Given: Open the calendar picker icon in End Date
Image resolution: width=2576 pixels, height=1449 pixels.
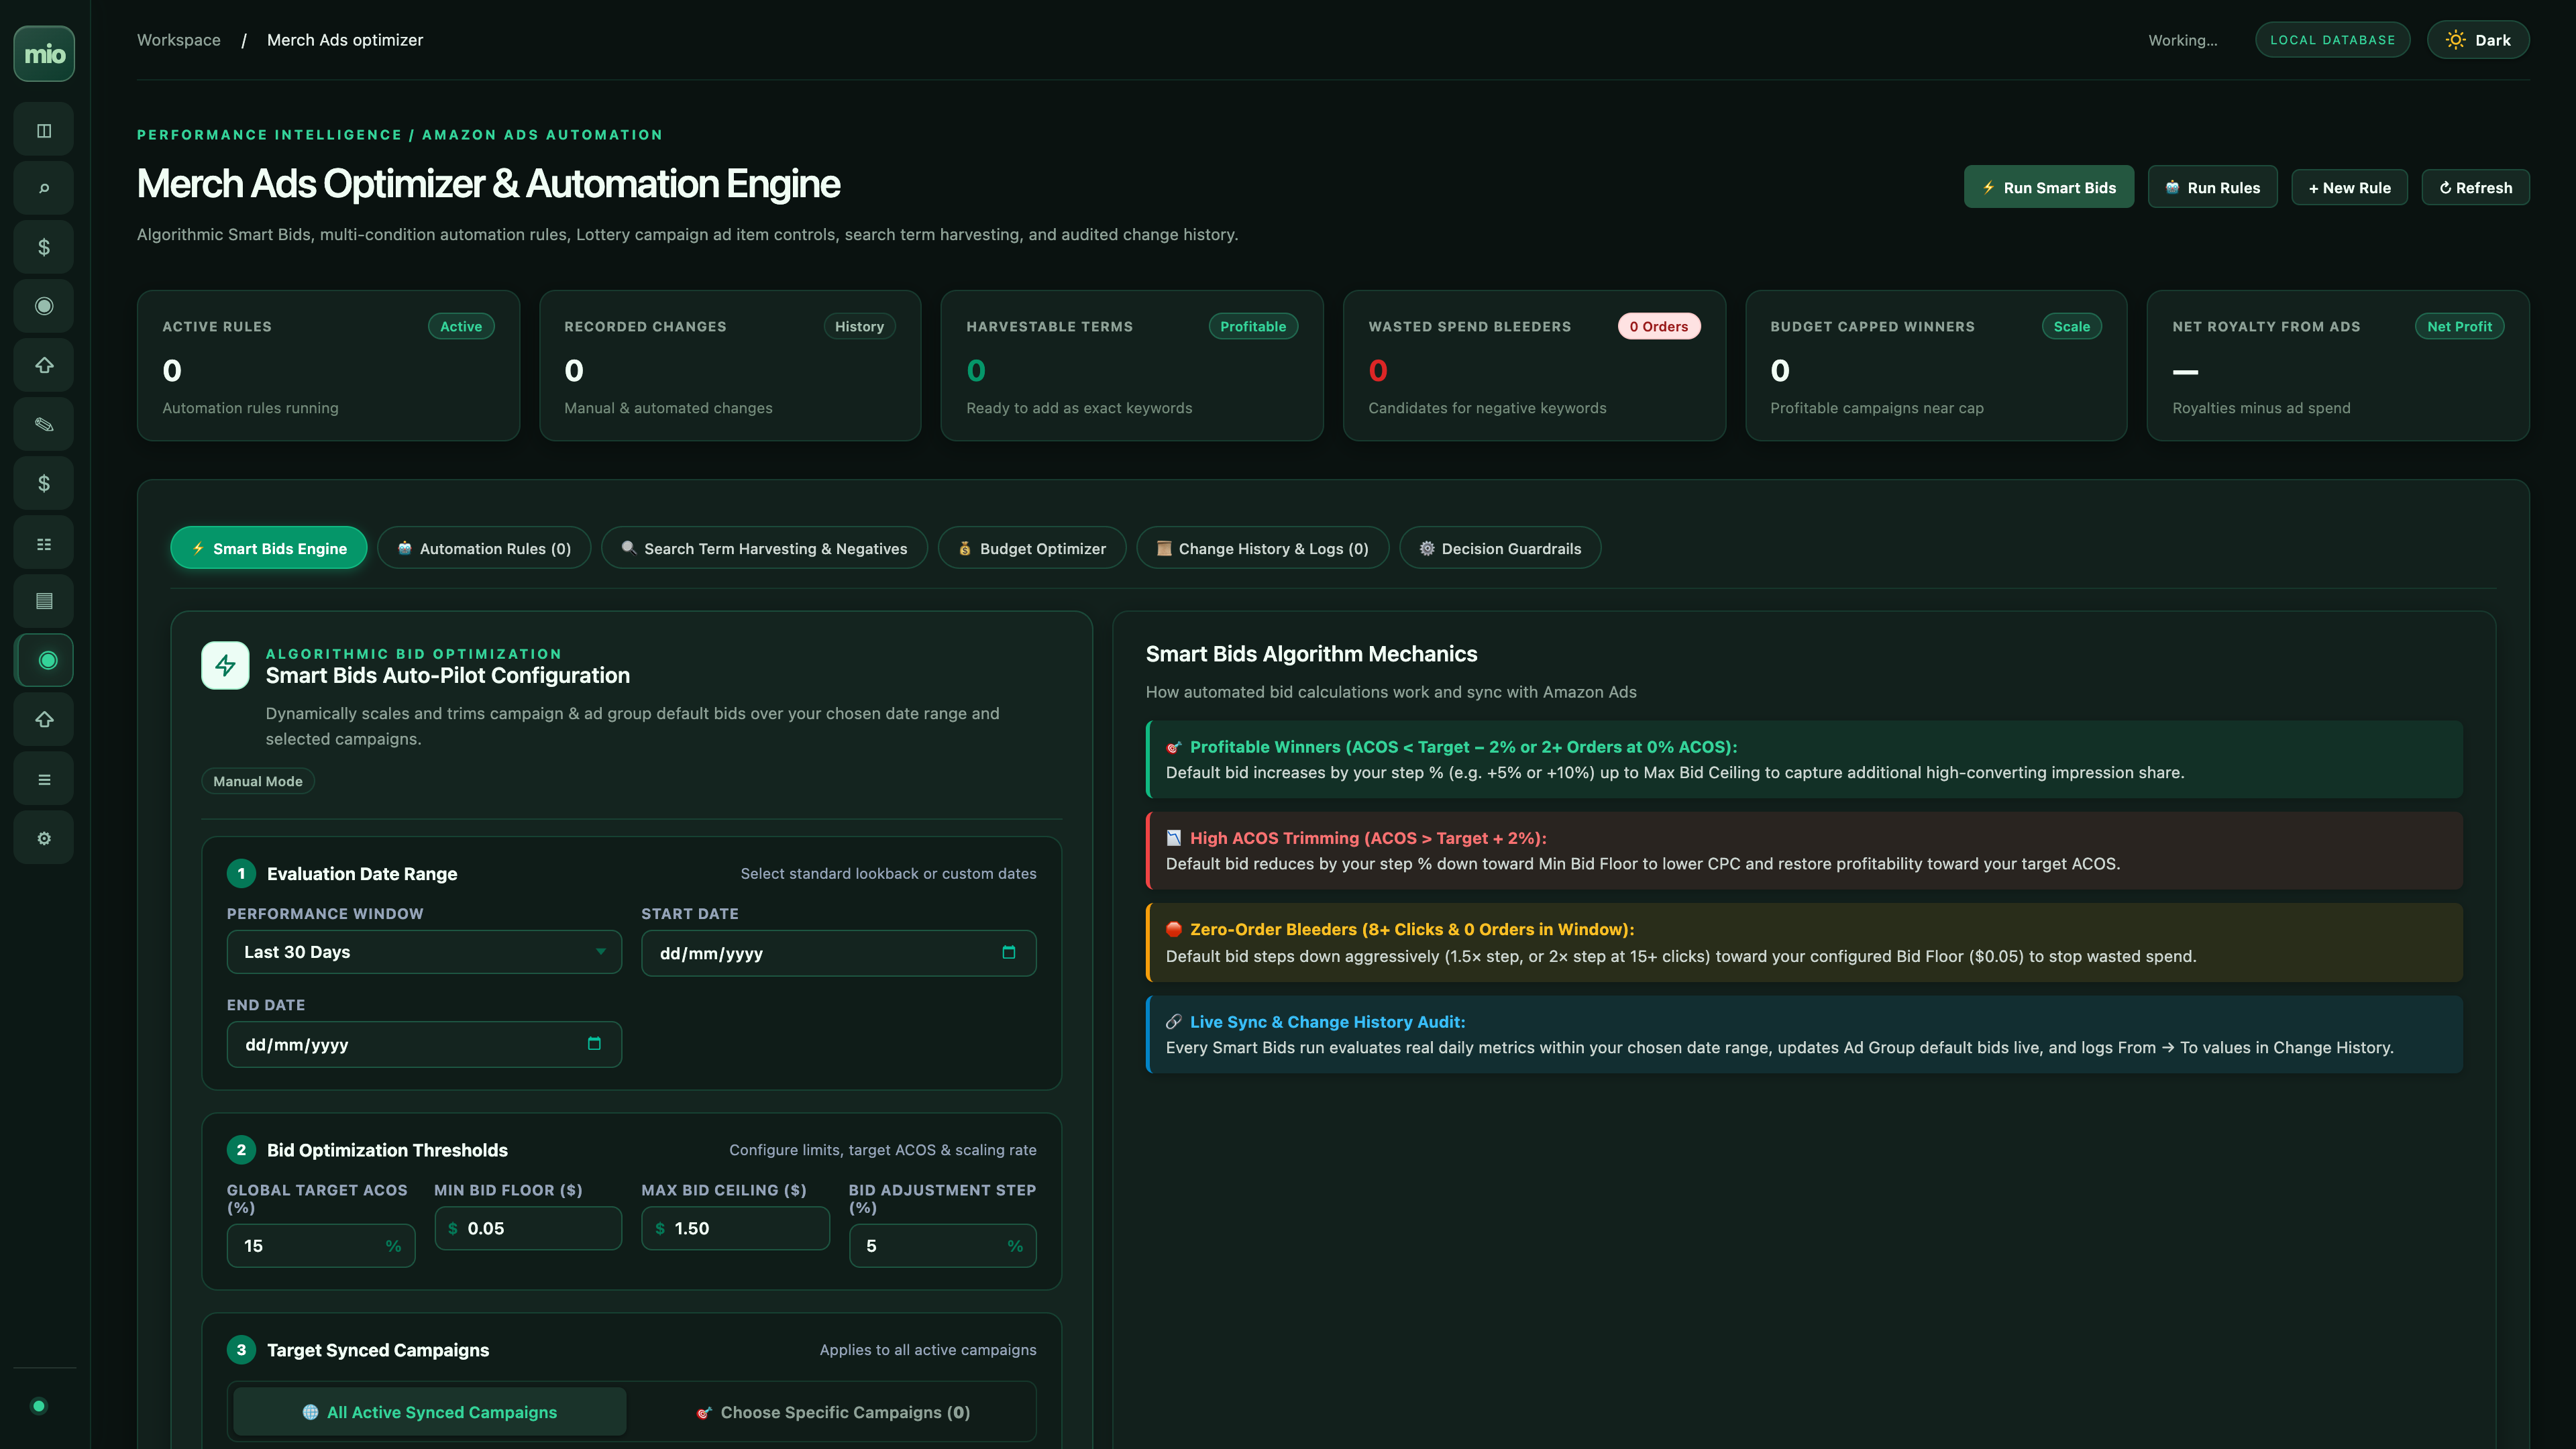Looking at the screenshot, I should pyautogui.click(x=594, y=1043).
